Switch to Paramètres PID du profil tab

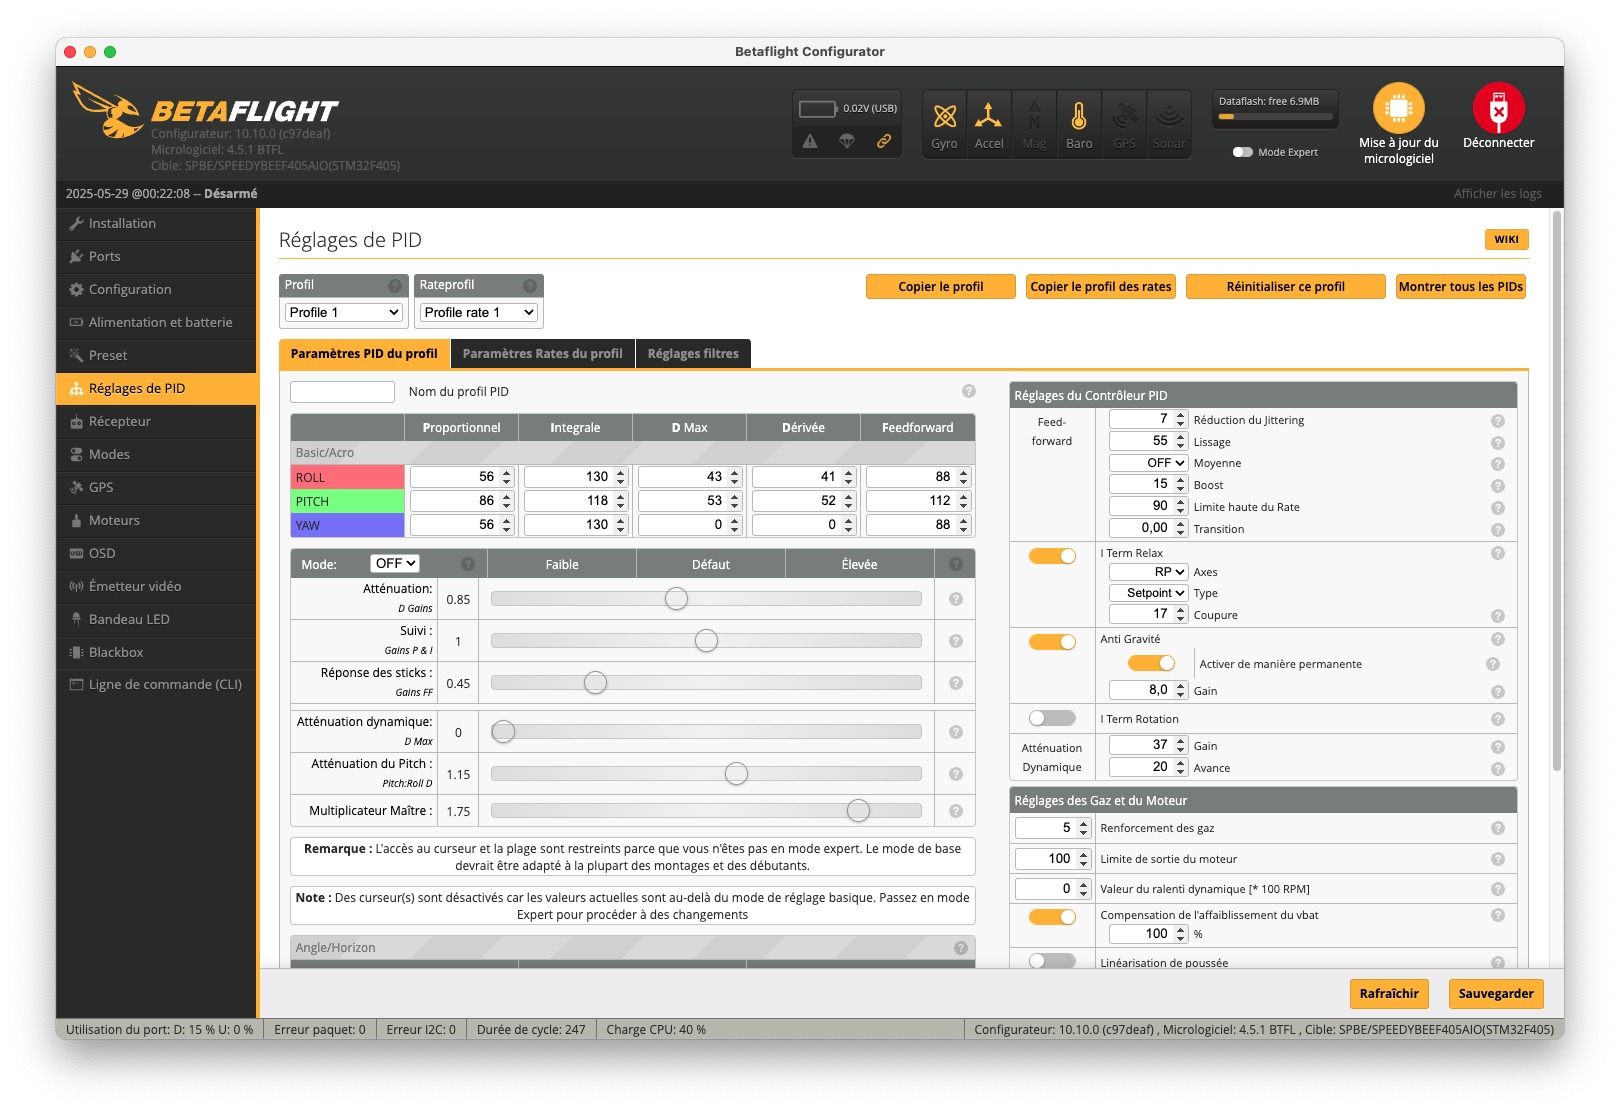(364, 354)
